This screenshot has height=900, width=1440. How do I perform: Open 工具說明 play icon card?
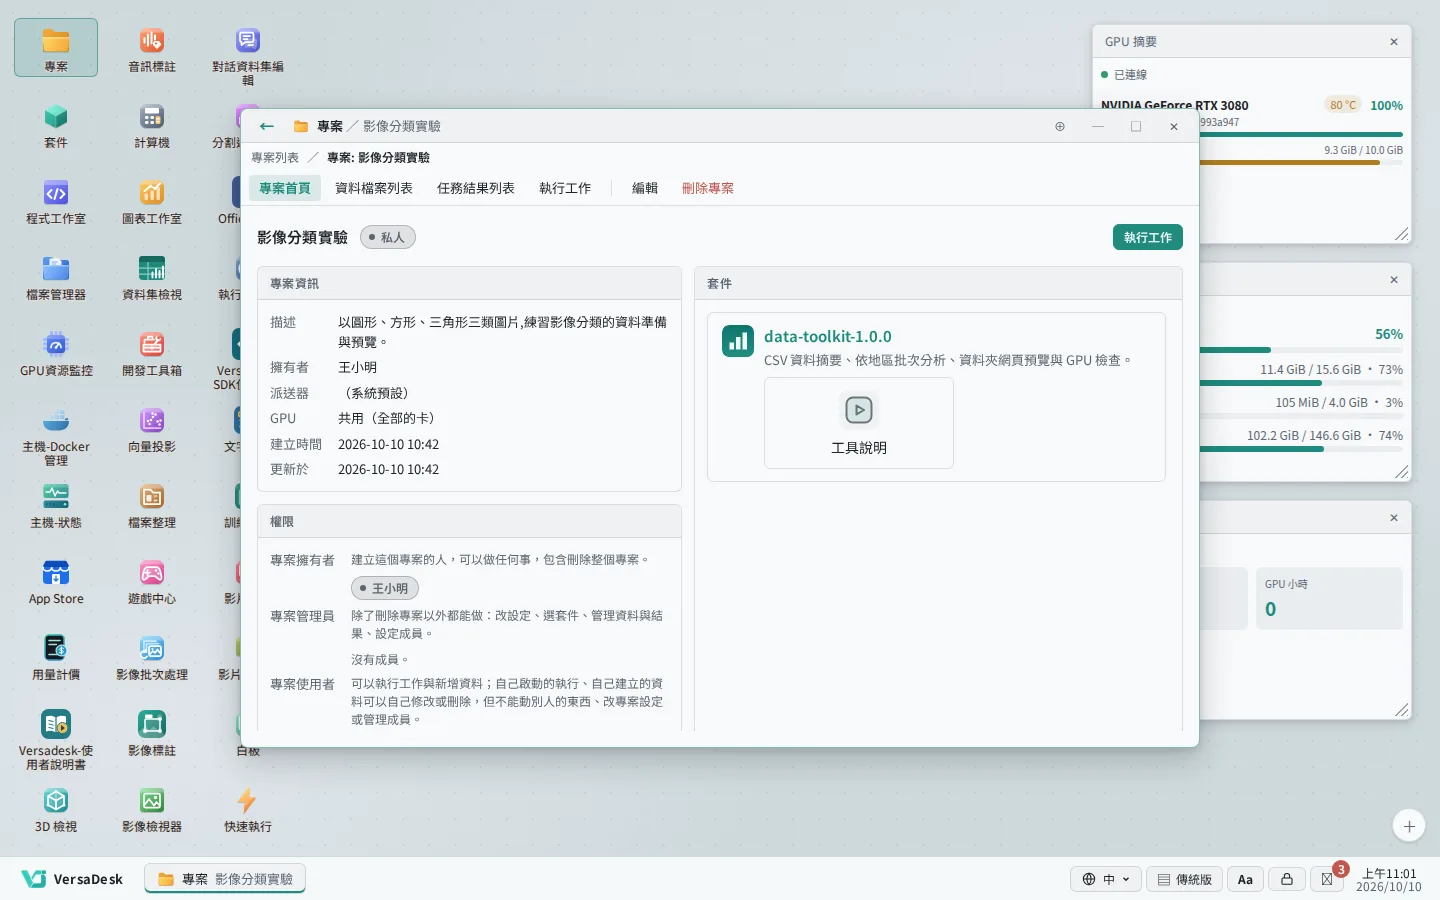coord(859,423)
